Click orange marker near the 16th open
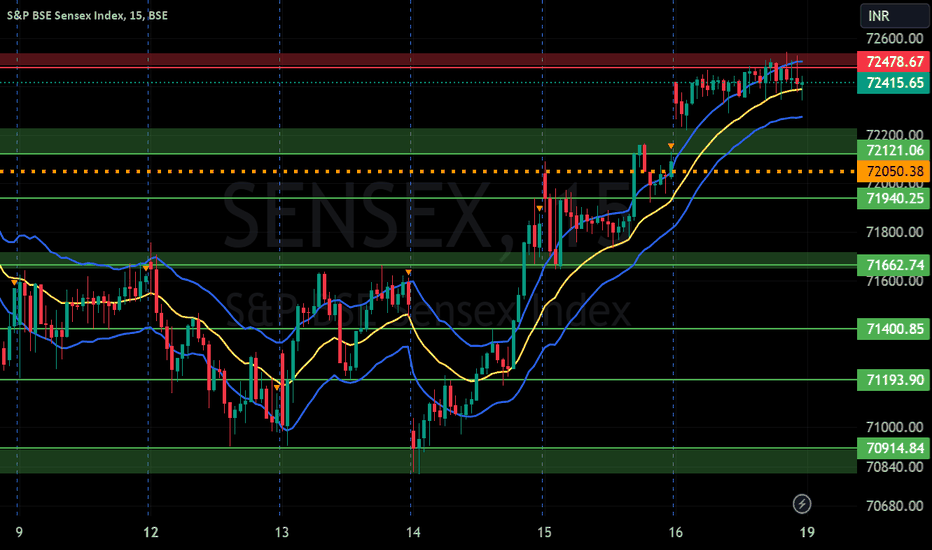 pos(670,146)
